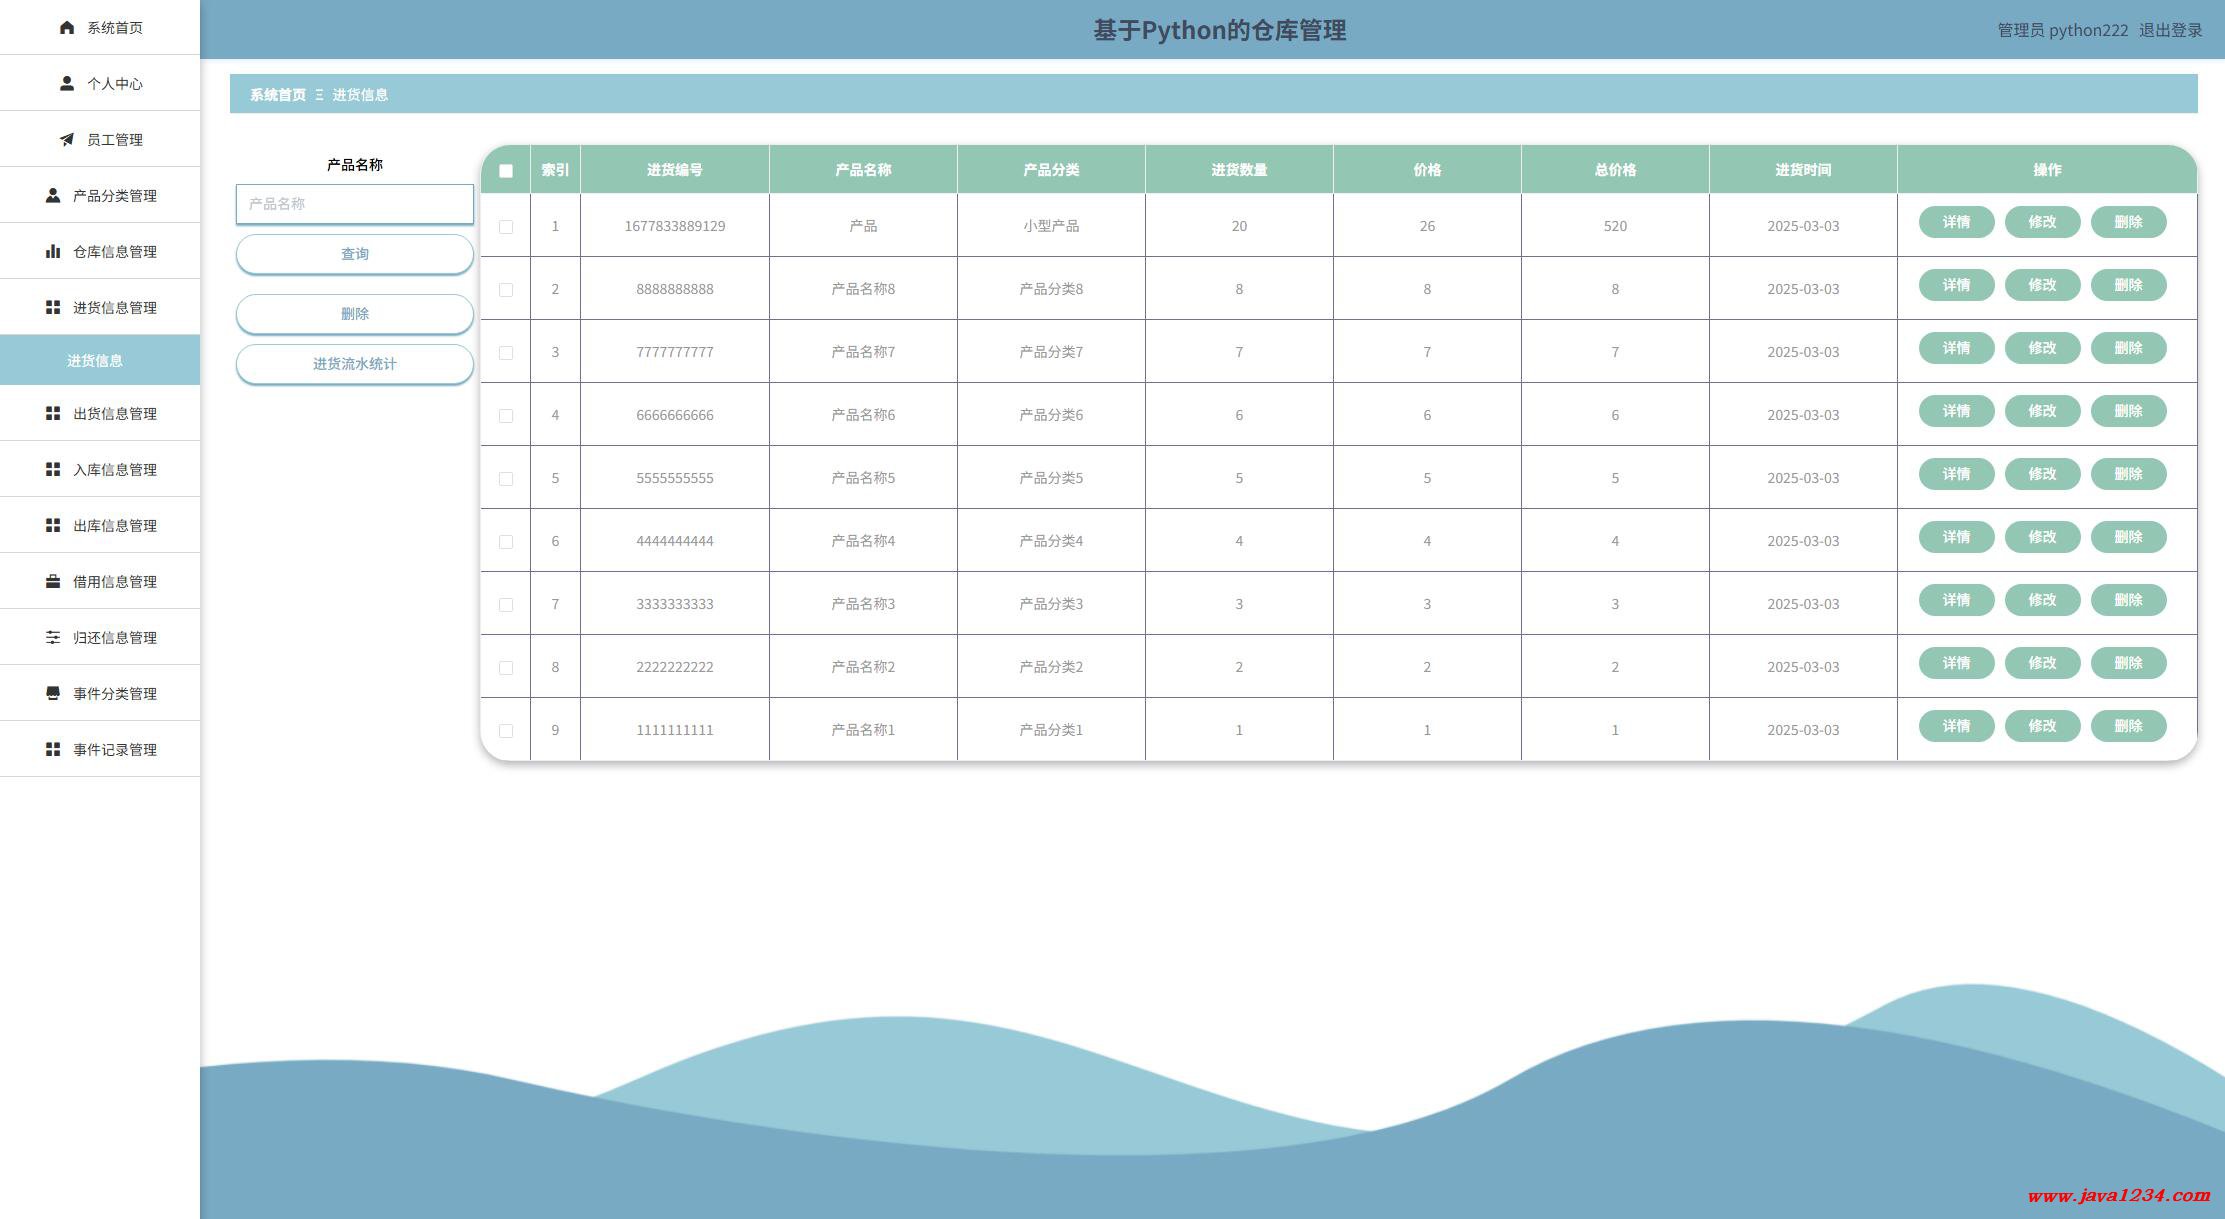Click 退出登录 to log out
This screenshot has height=1219, width=2225.
[2170, 30]
